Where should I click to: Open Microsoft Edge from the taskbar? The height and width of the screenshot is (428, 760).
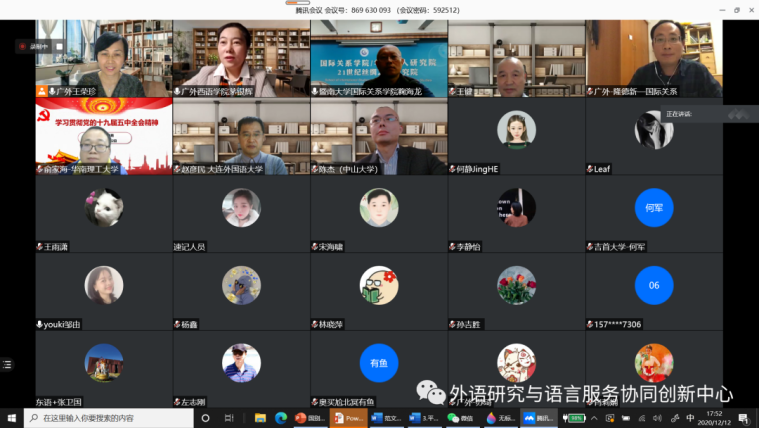(x=281, y=418)
